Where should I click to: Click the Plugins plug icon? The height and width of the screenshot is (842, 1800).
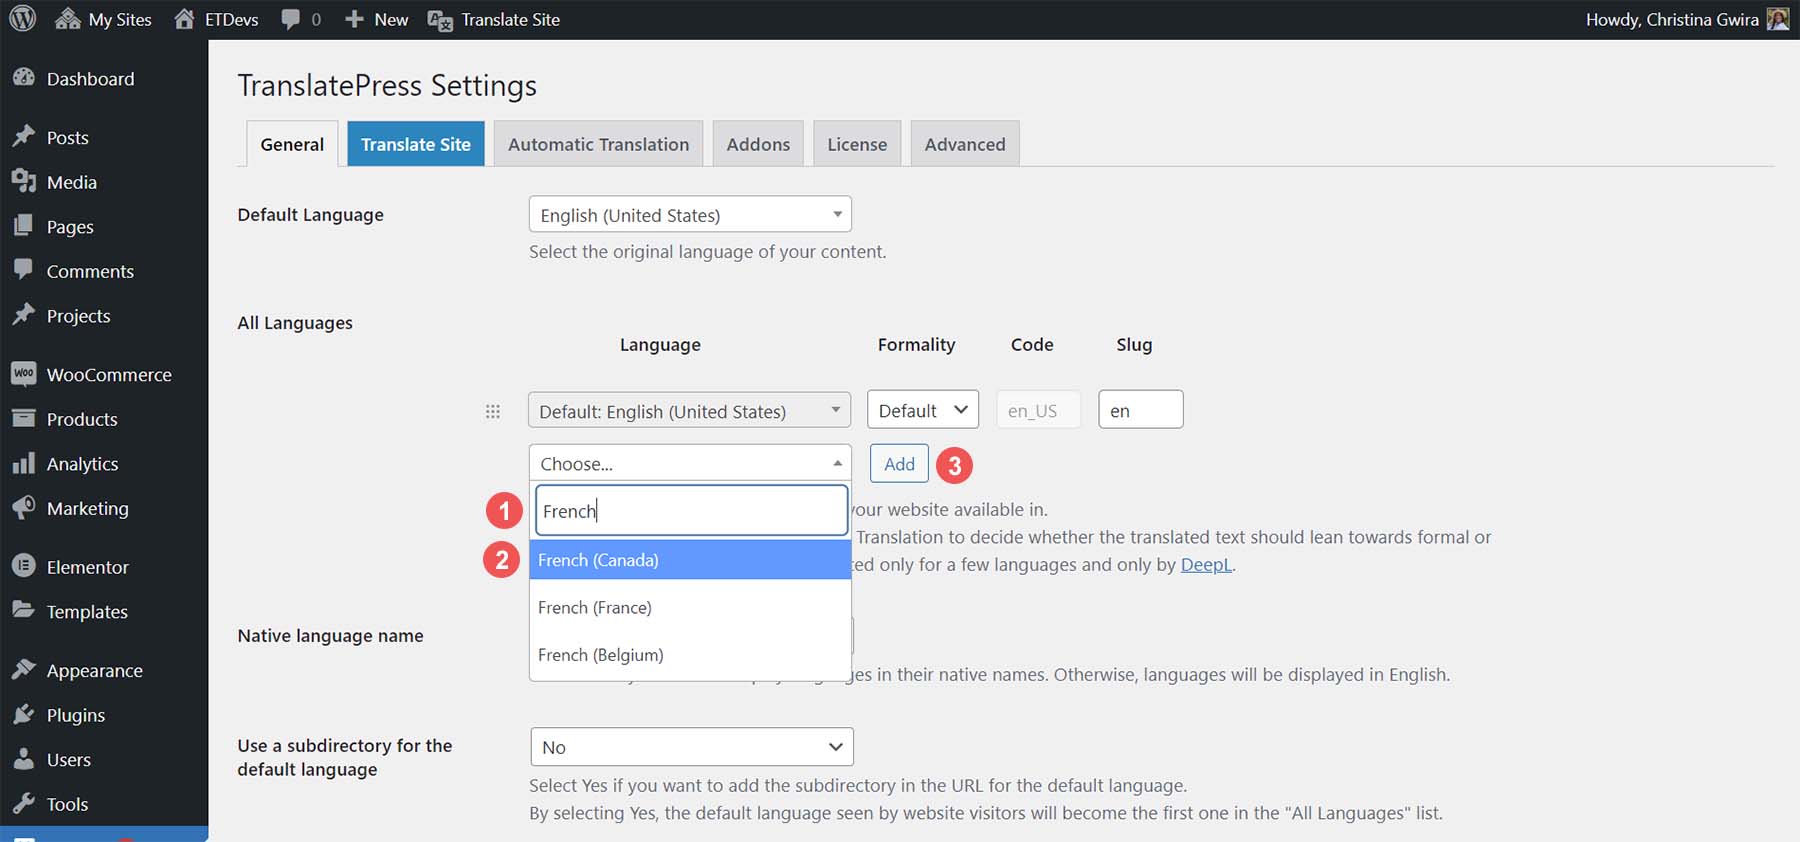(x=24, y=714)
